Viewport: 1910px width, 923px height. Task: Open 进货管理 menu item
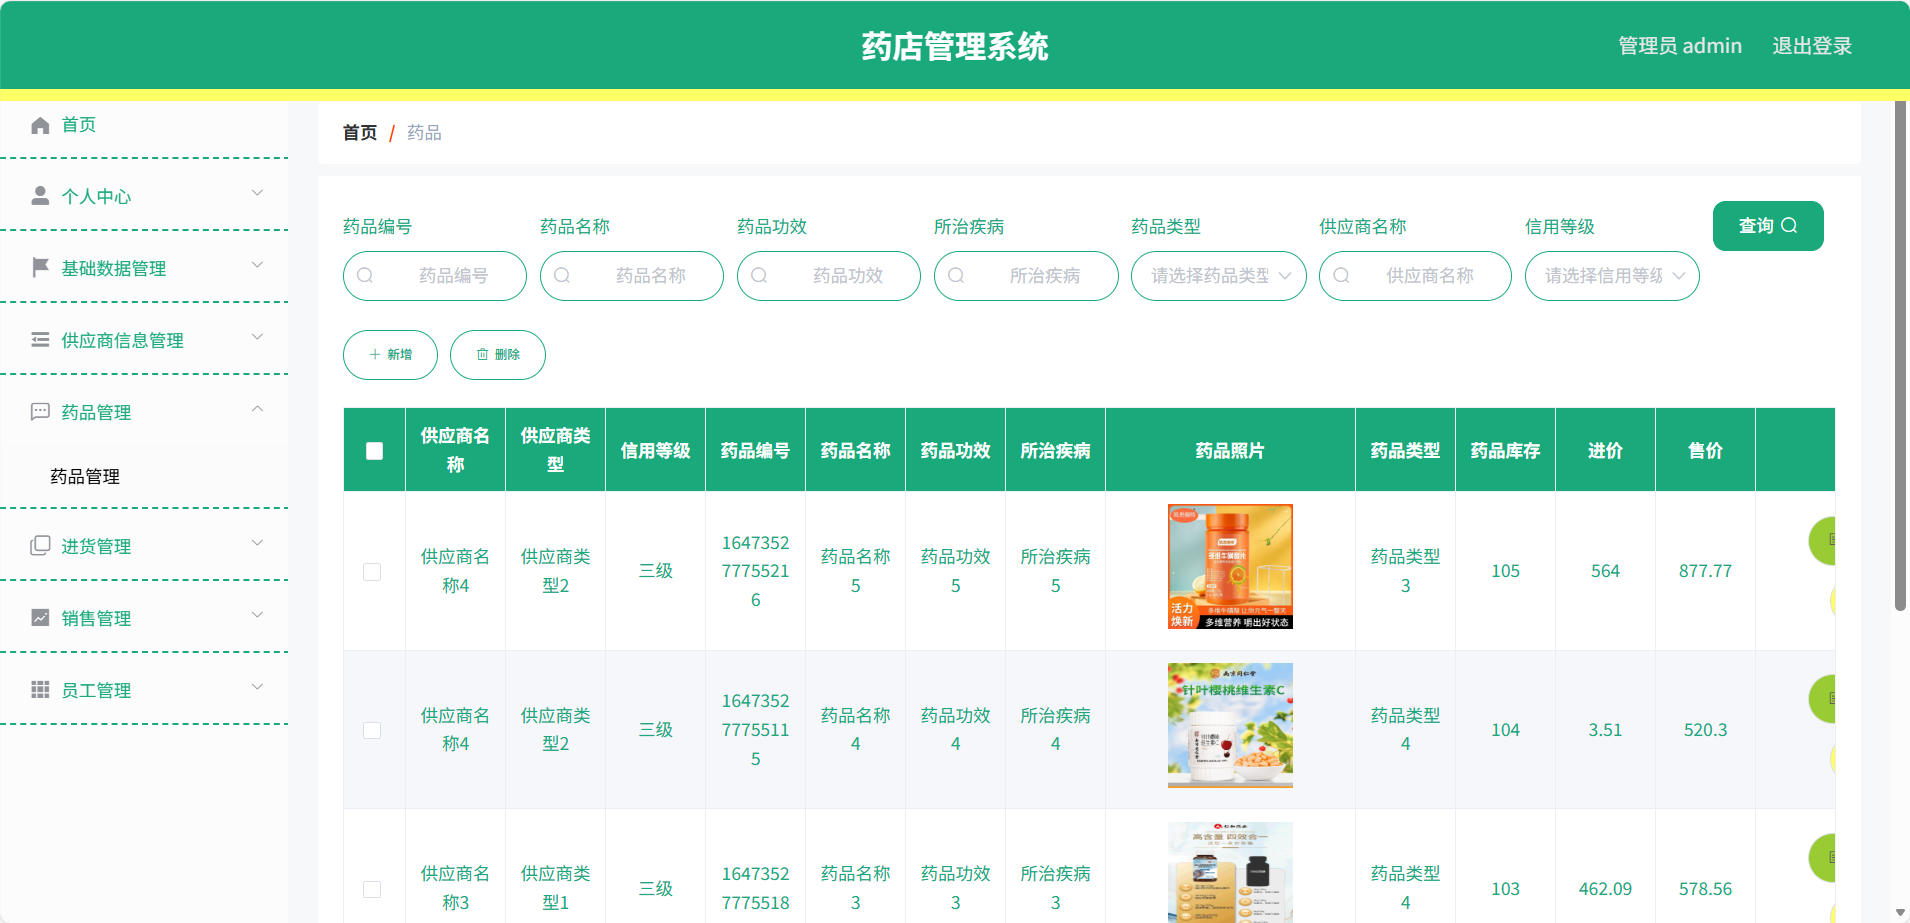tap(144, 546)
